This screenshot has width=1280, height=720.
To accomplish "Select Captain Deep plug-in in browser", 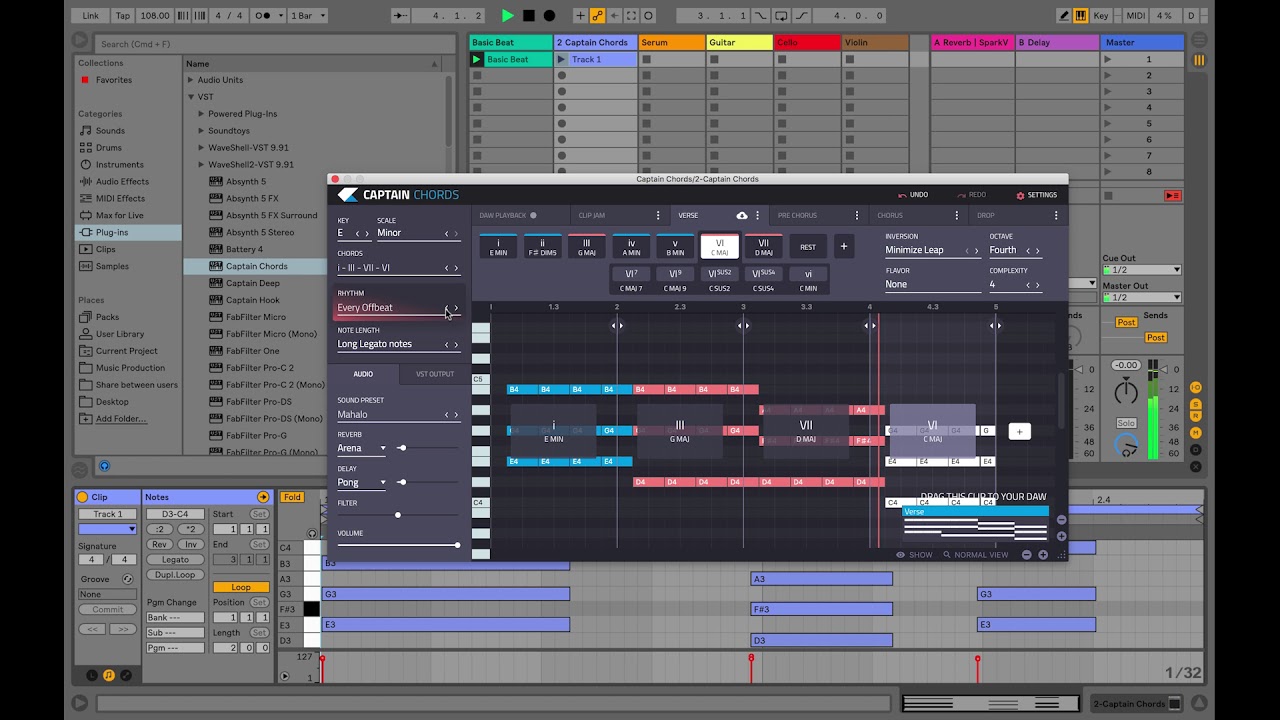I will (252, 283).
